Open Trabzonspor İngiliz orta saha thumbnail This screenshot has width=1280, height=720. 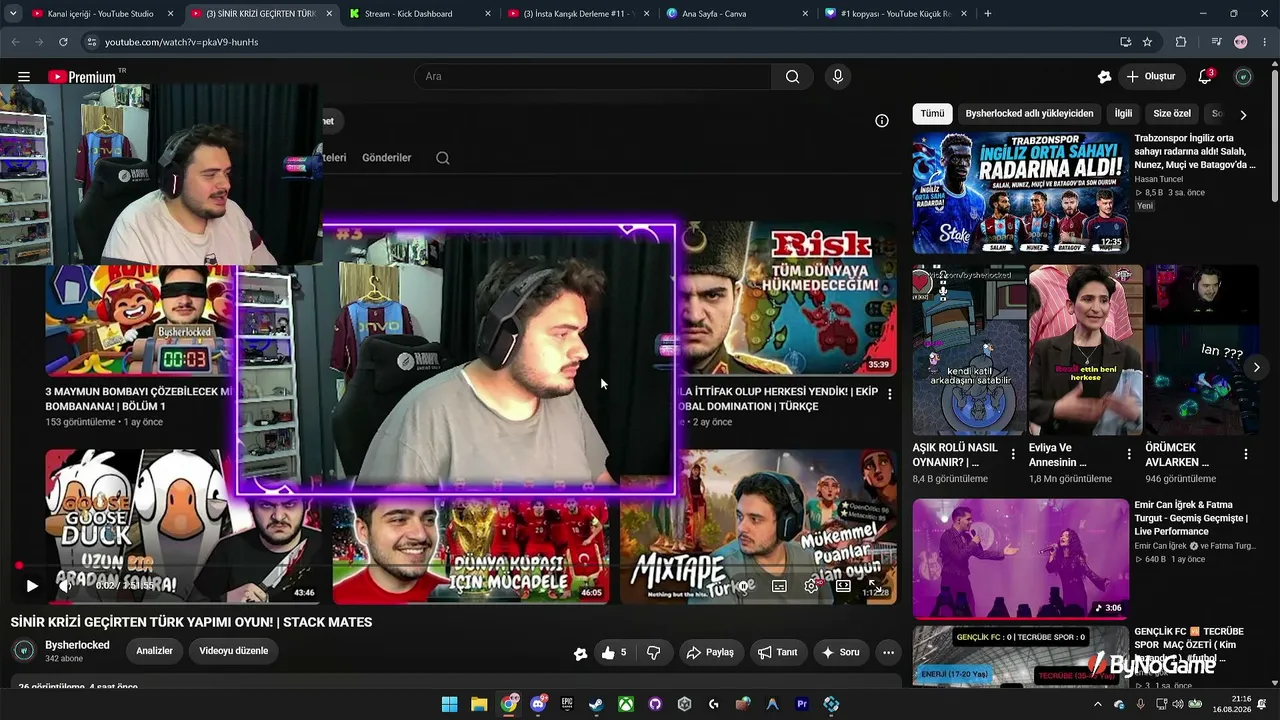(1020, 193)
